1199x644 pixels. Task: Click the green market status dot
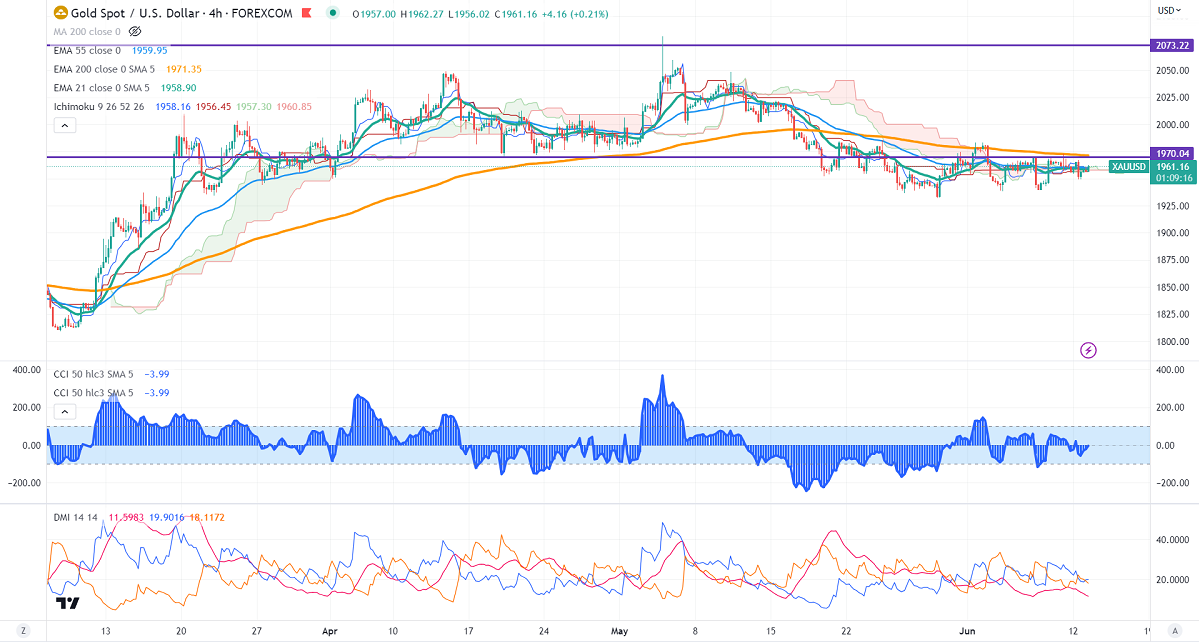pyautogui.click(x=333, y=13)
